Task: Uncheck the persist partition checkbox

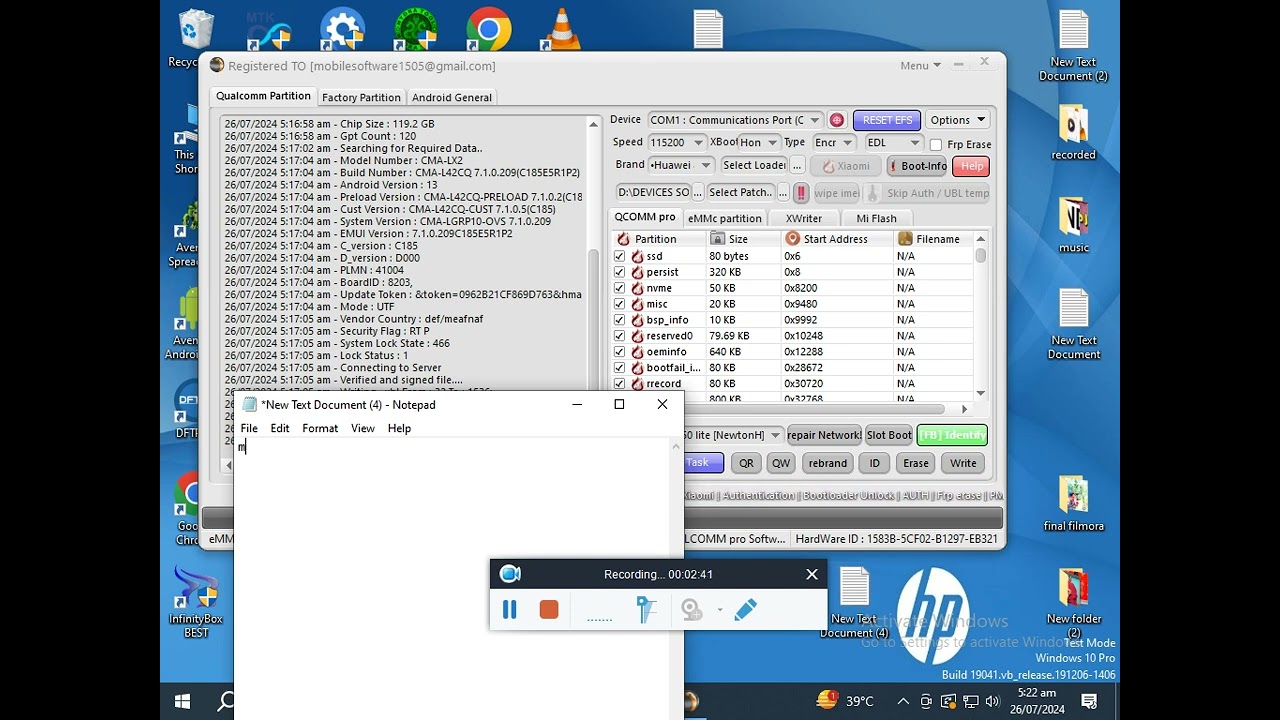Action: click(620, 272)
